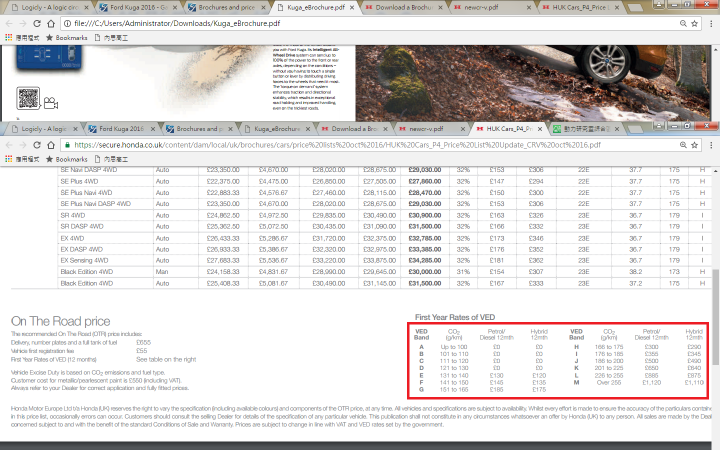Go forward in the Kuga_eBrochure.pdf window
This screenshot has height=450, width=720.
pos(22,23)
